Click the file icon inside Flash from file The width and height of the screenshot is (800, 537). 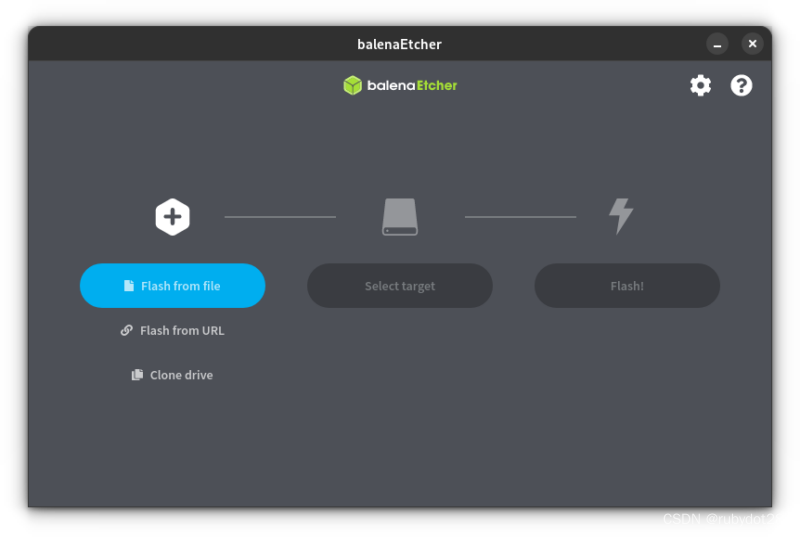129,286
